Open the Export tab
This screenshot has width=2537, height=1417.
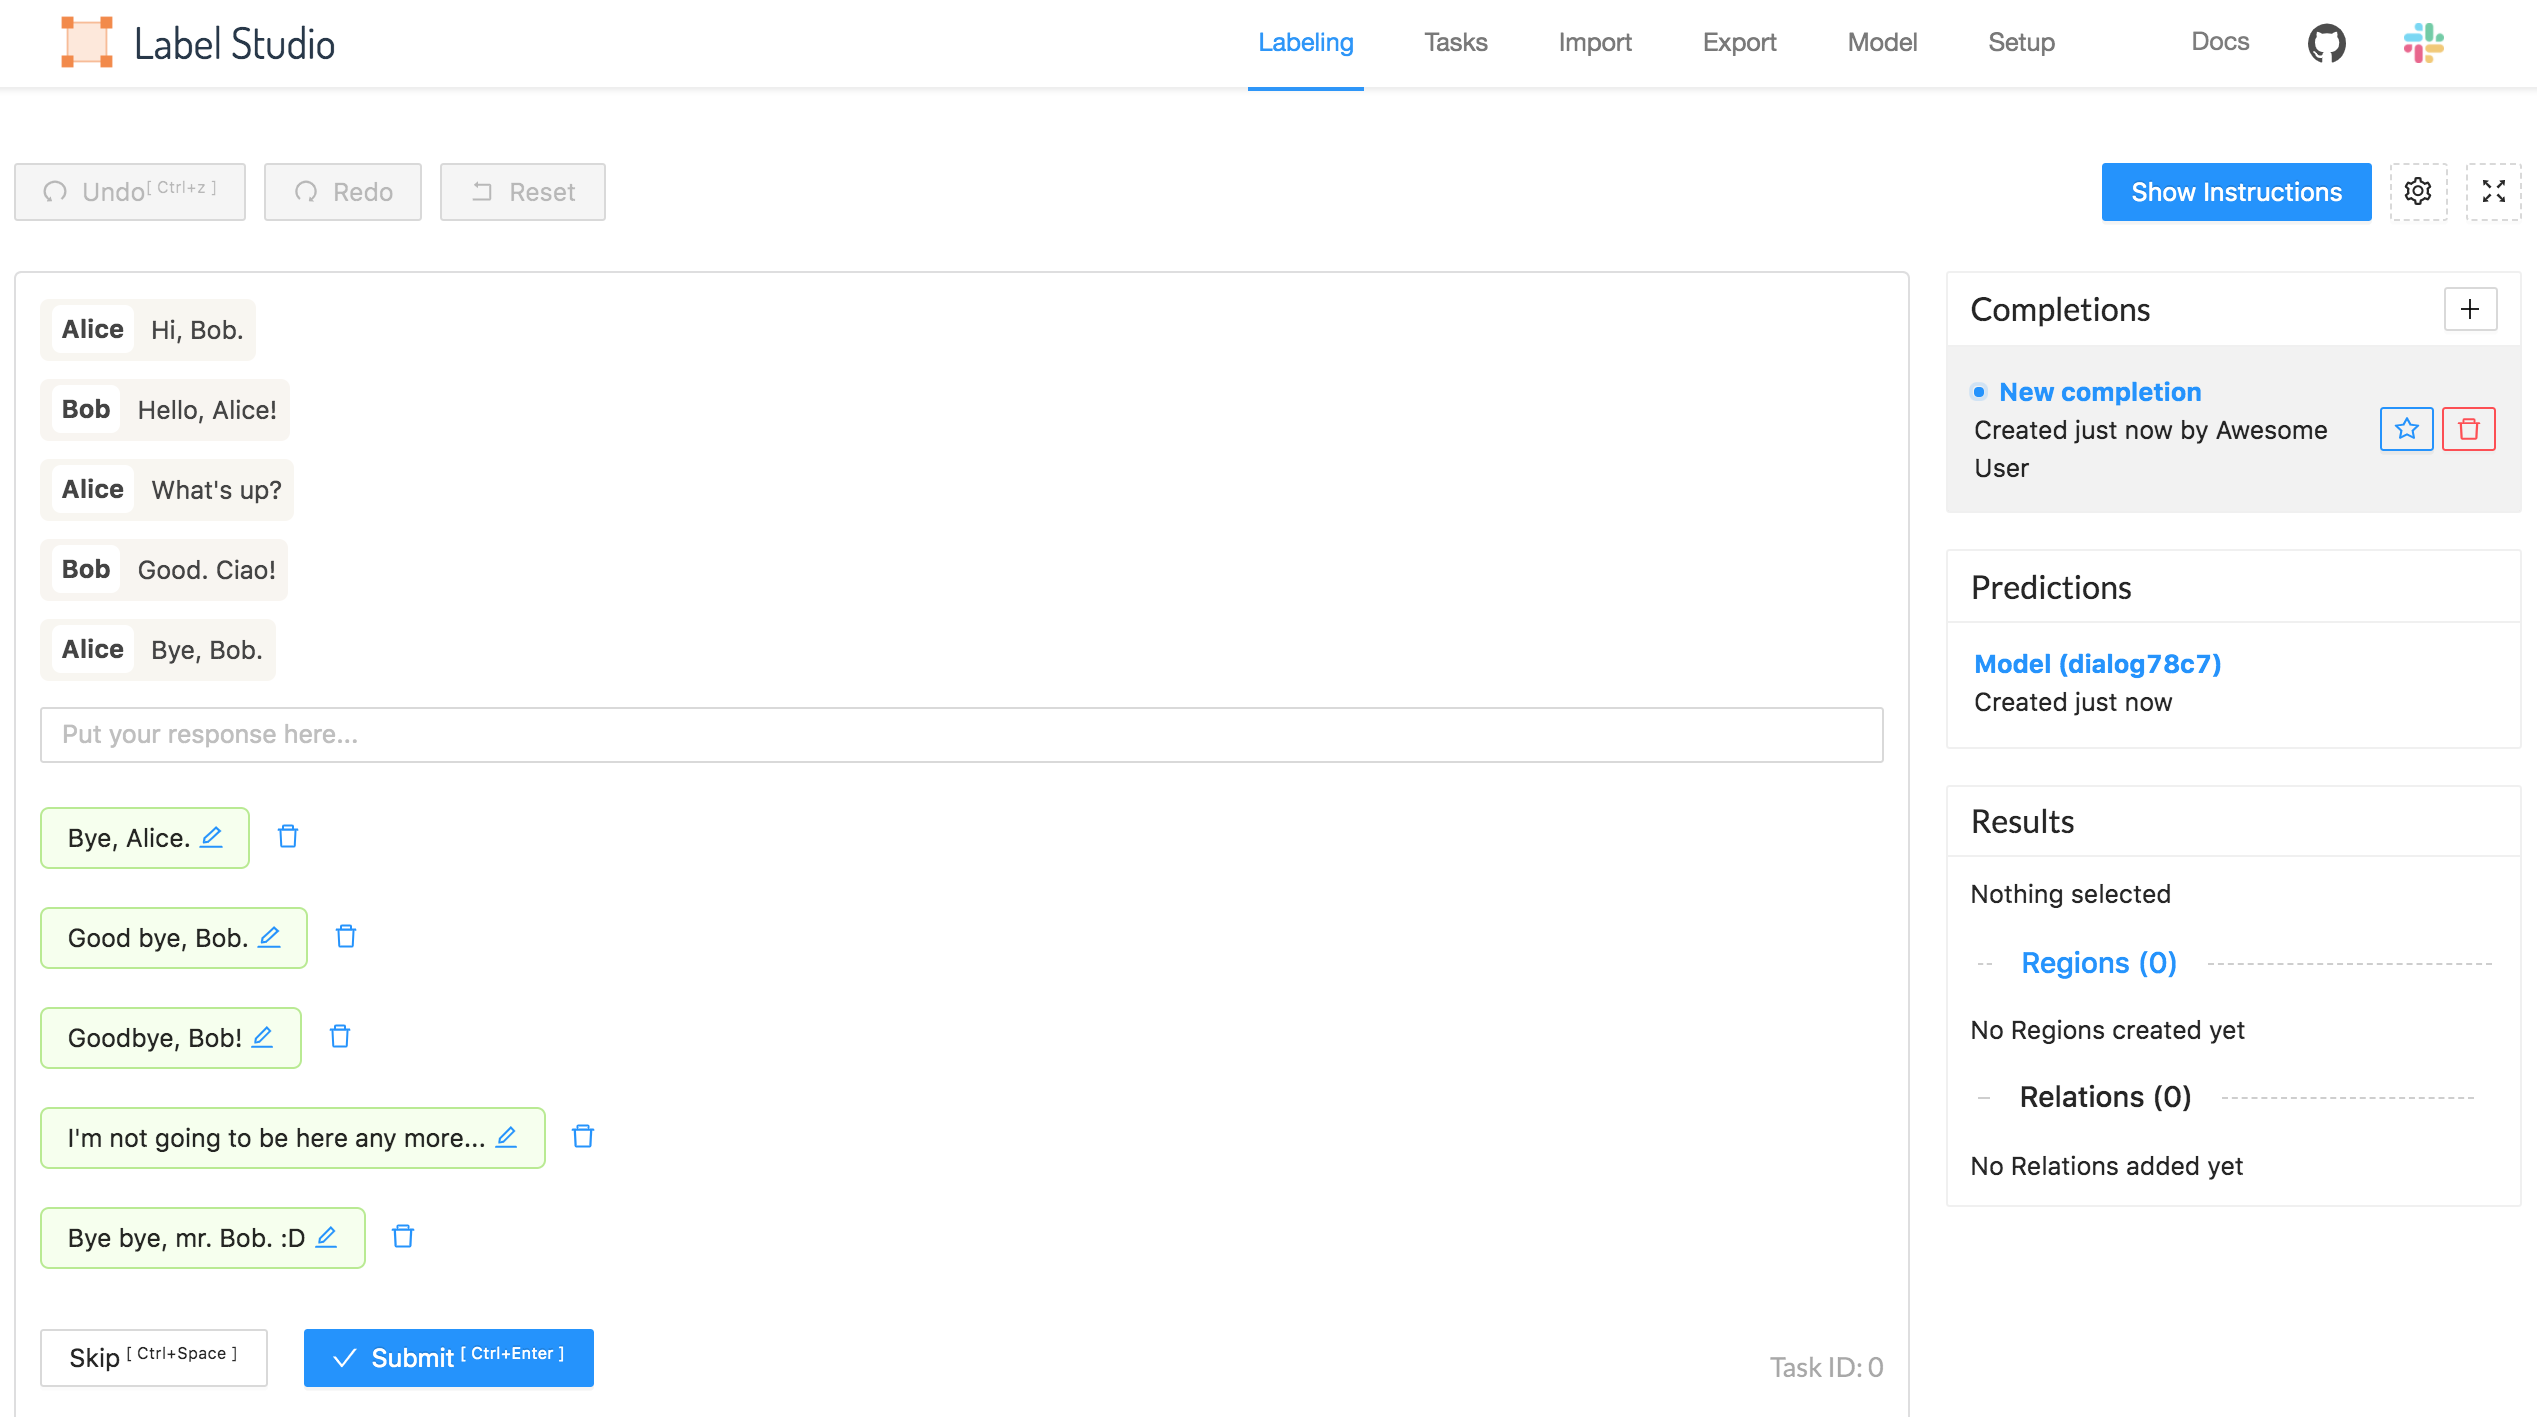(x=1739, y=43)
